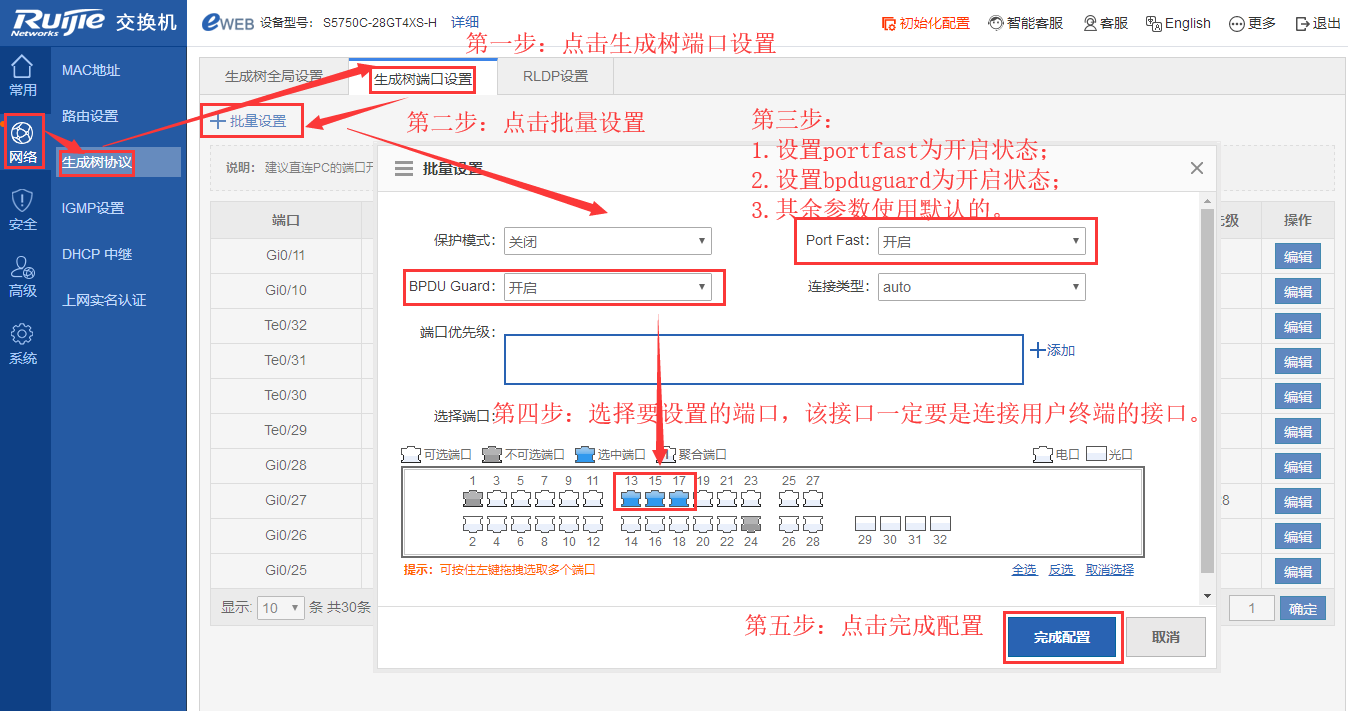
Task: Toggle selection of port 15
Action: coord(655,498)
